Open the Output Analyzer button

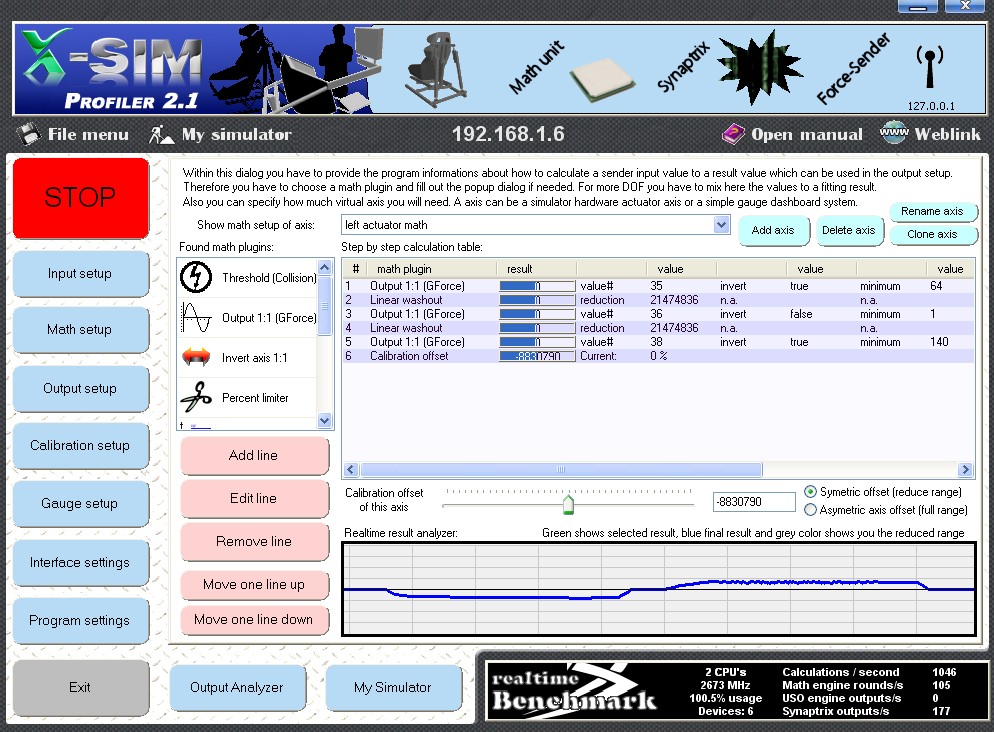pyautogui.click(x=237, y=688)
